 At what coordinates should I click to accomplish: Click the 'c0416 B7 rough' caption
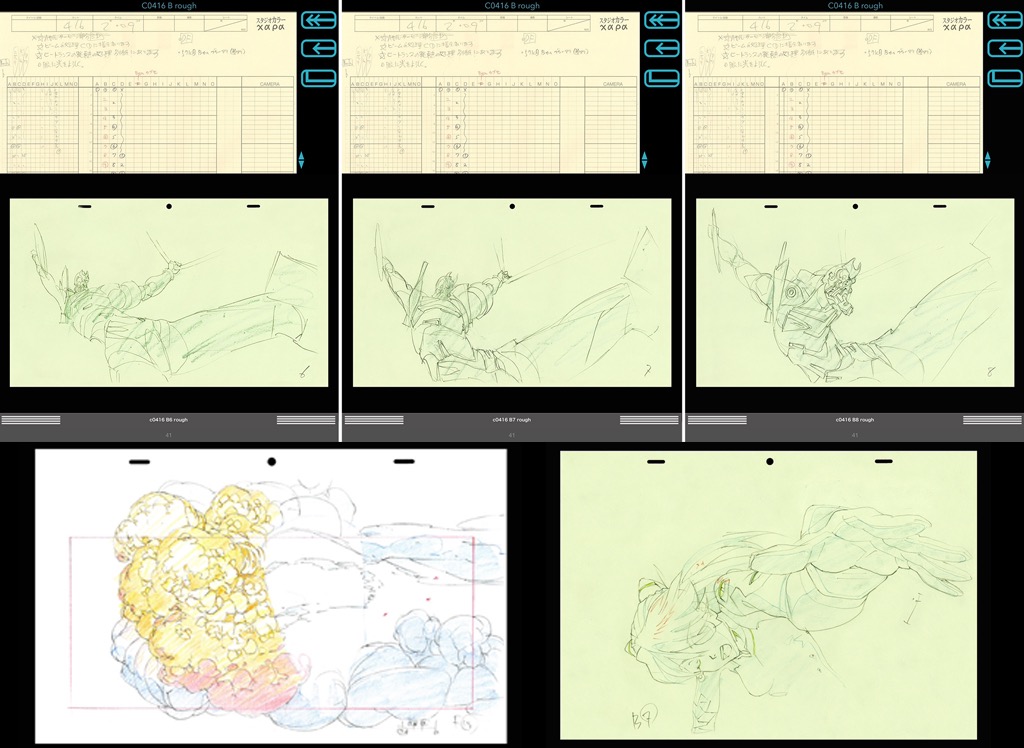[511, 420]
